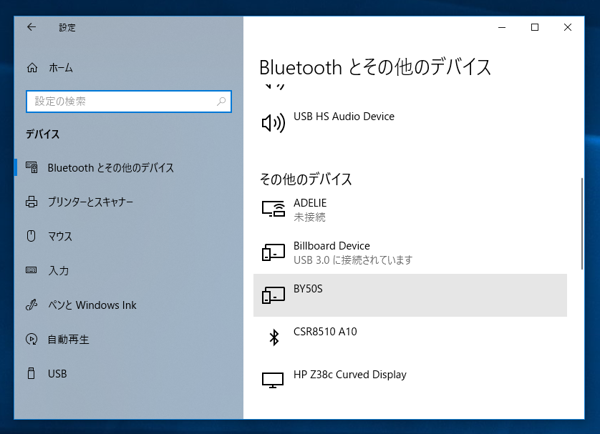Click the vertical scrollbar thumb

point(582,224)
